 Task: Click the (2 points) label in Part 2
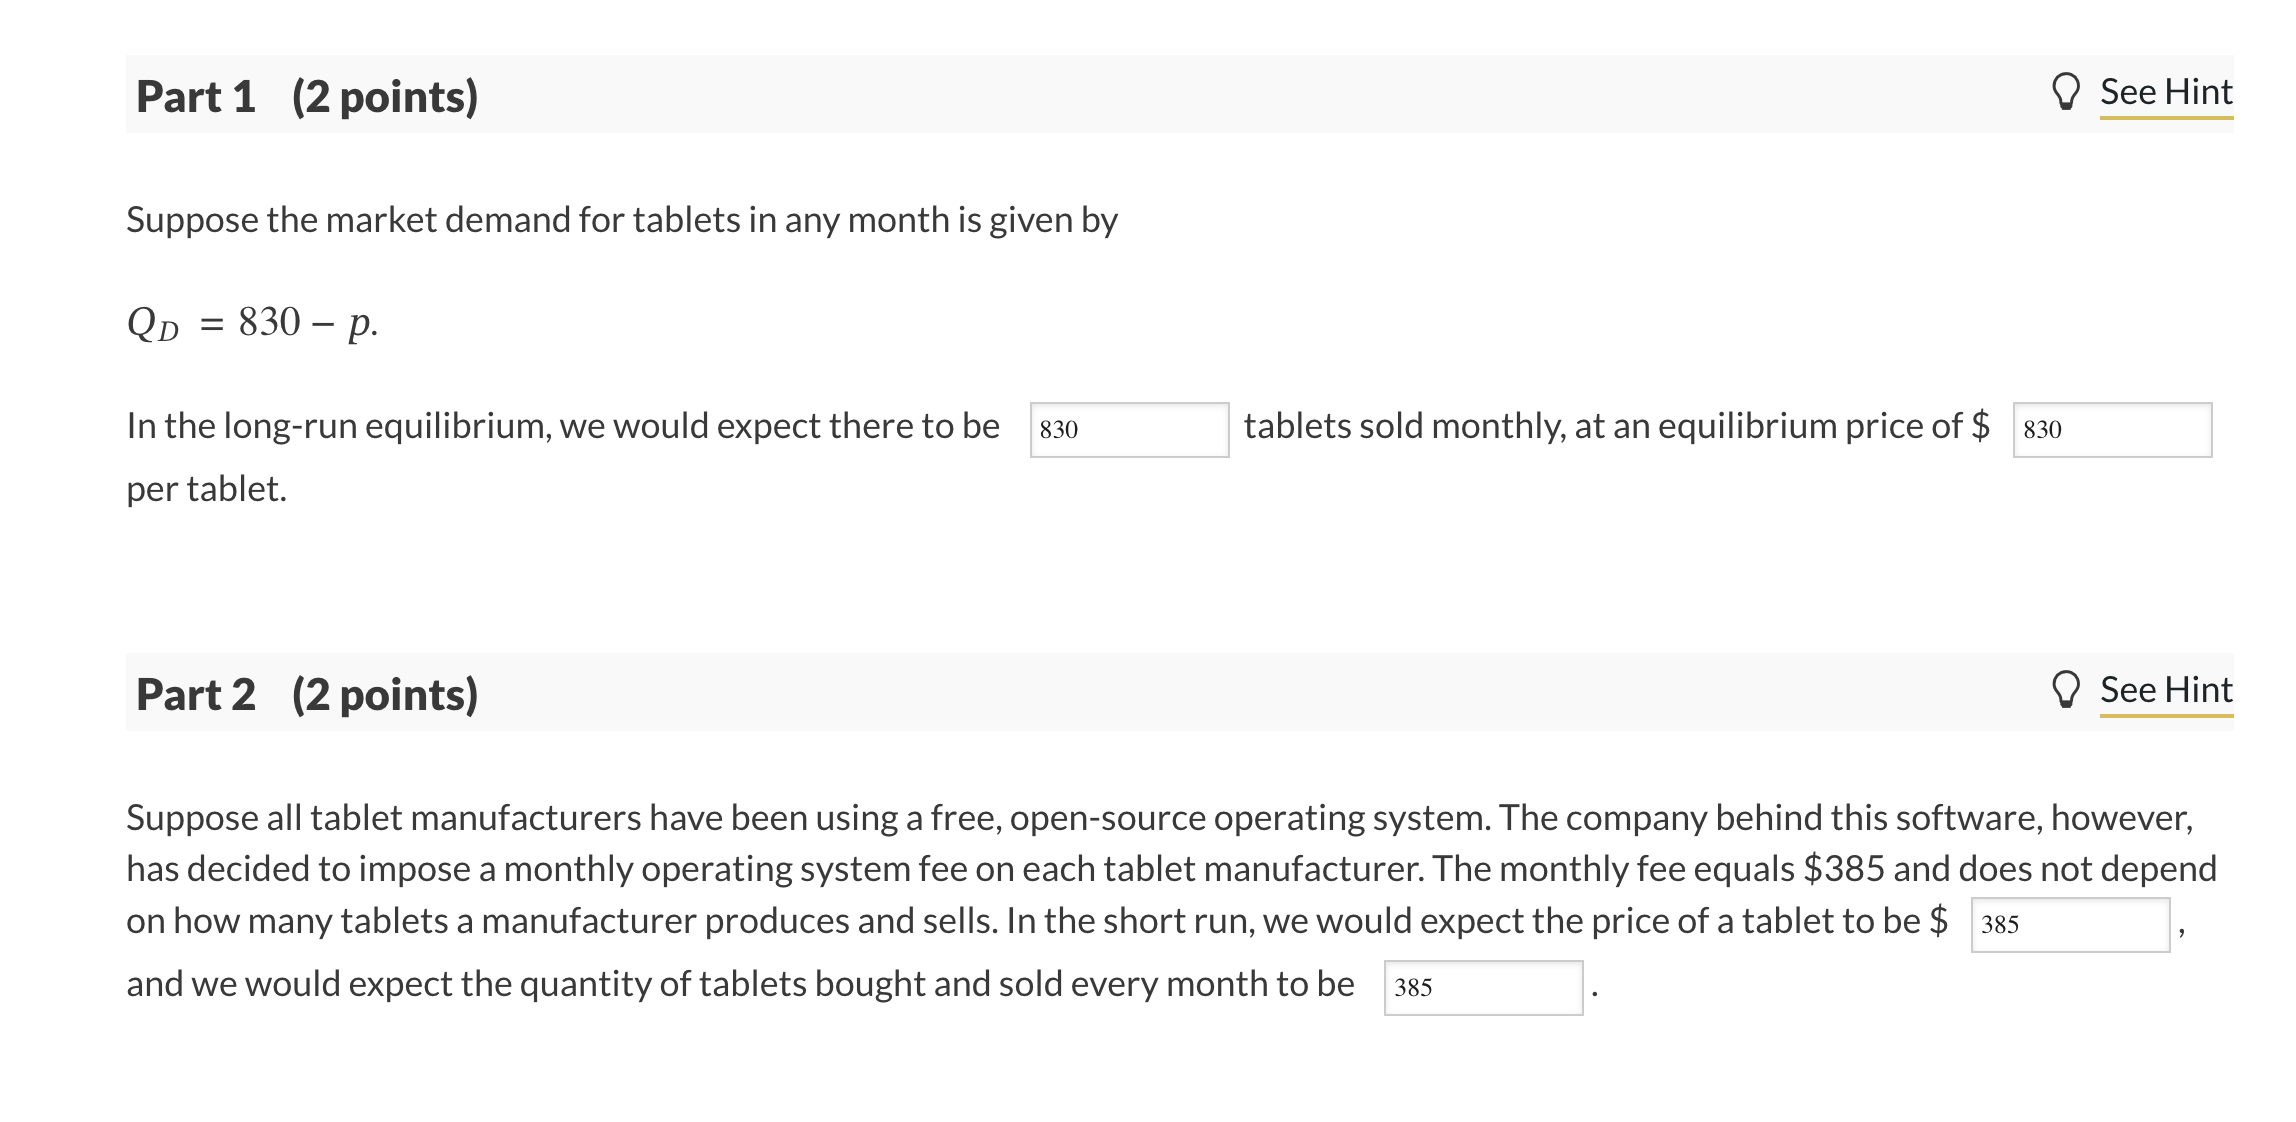(x=385, y=695)
